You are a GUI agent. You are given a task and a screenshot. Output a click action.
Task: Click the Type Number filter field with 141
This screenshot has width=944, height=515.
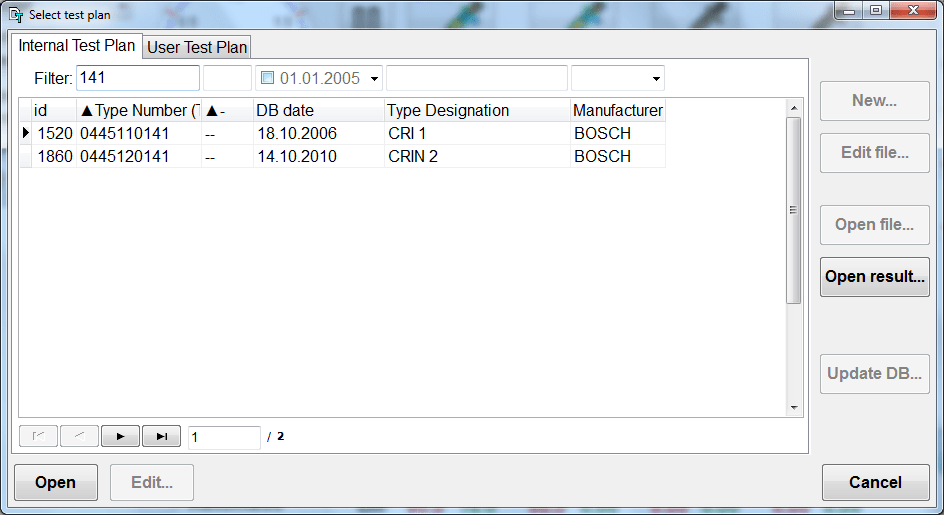coord(138,78)
